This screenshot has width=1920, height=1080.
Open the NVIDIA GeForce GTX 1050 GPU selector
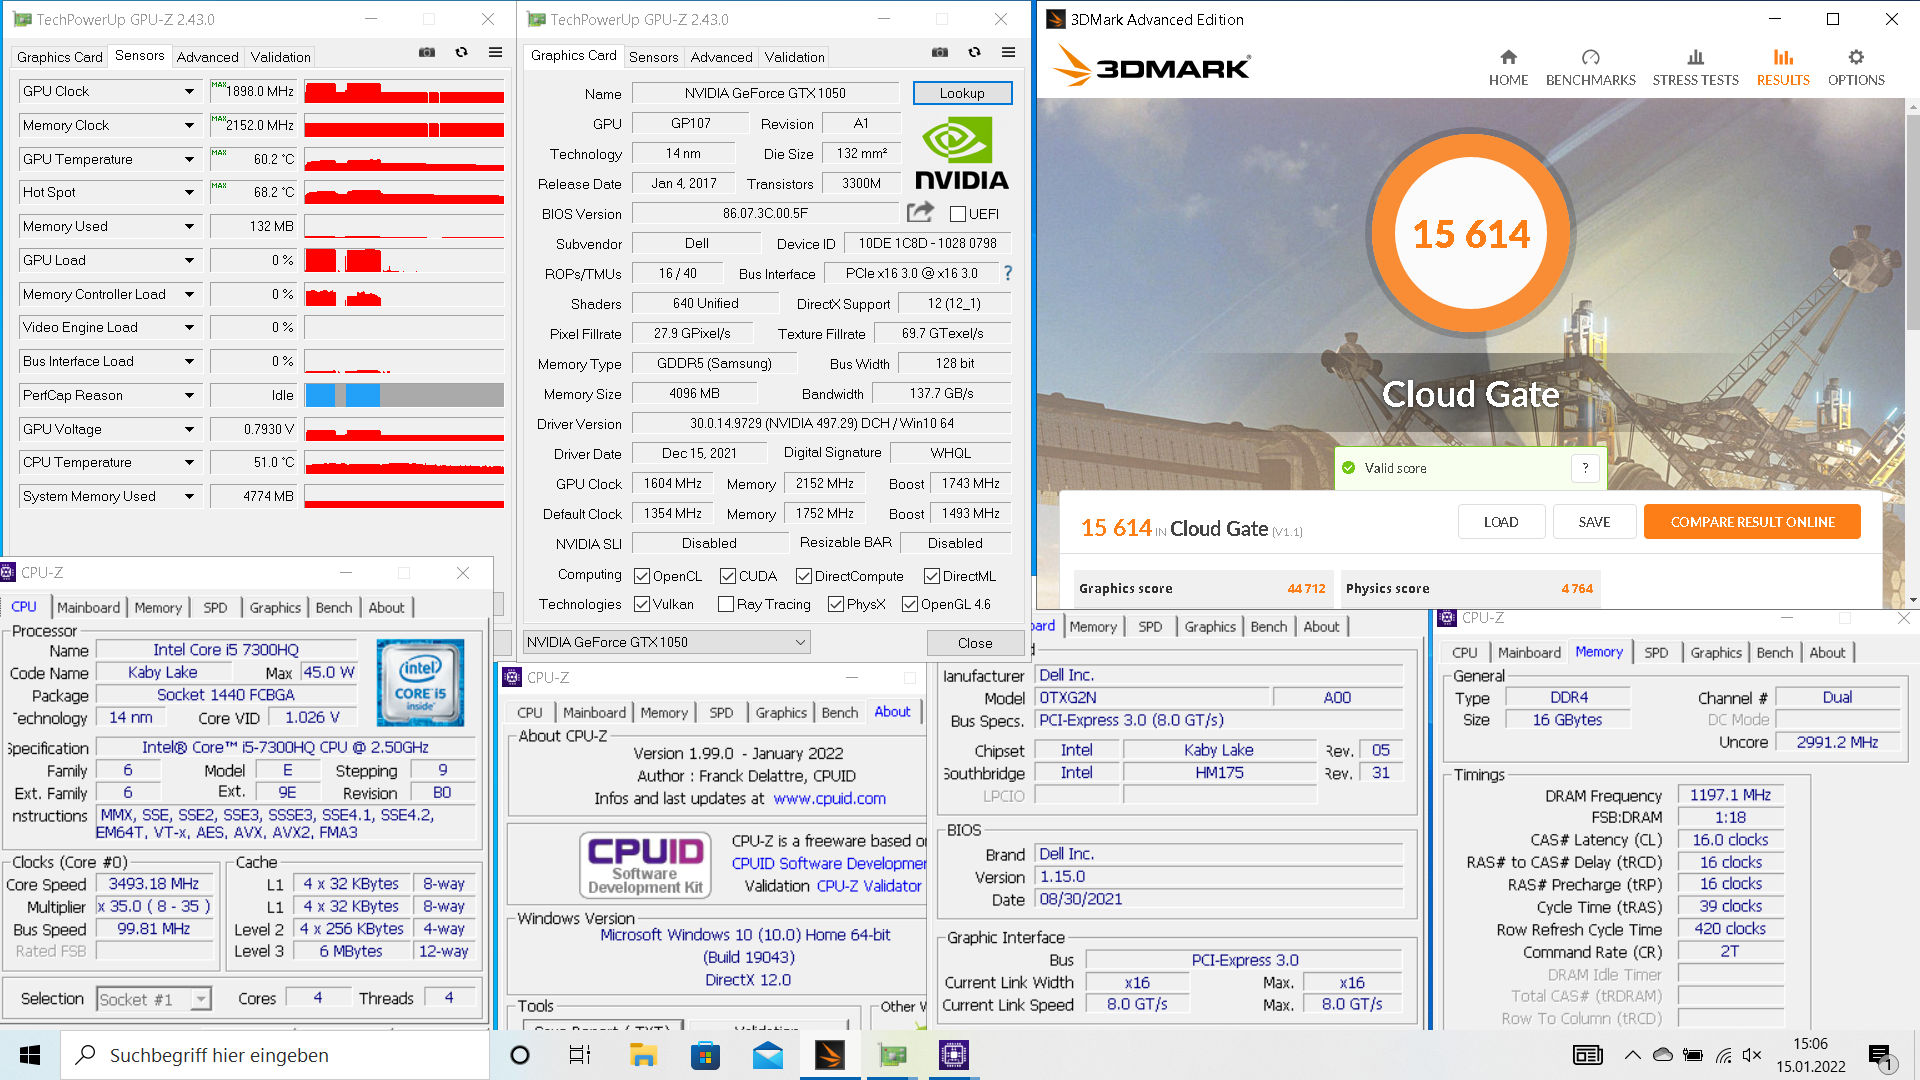(x=666, y=642)
